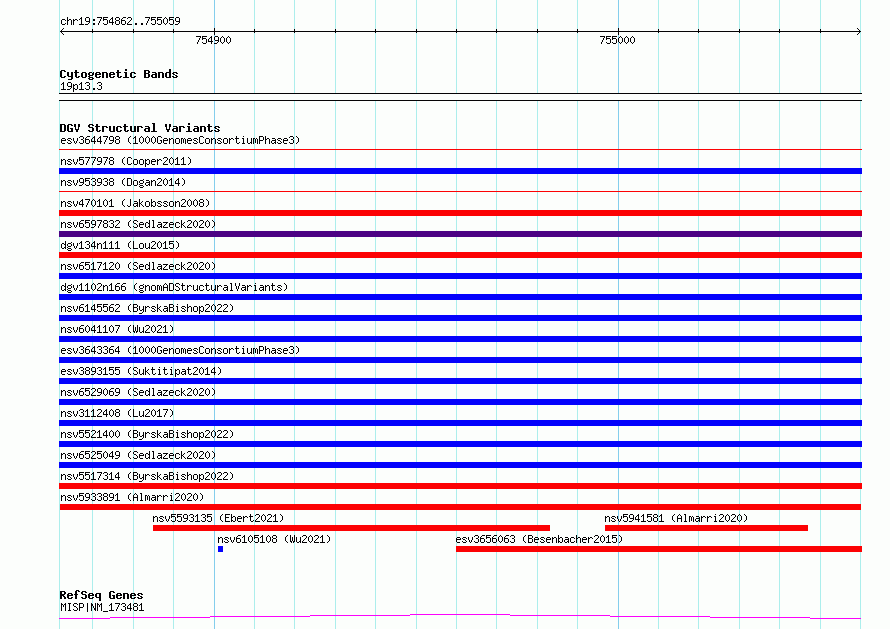Click the magenta MISP gene track line

460,617
